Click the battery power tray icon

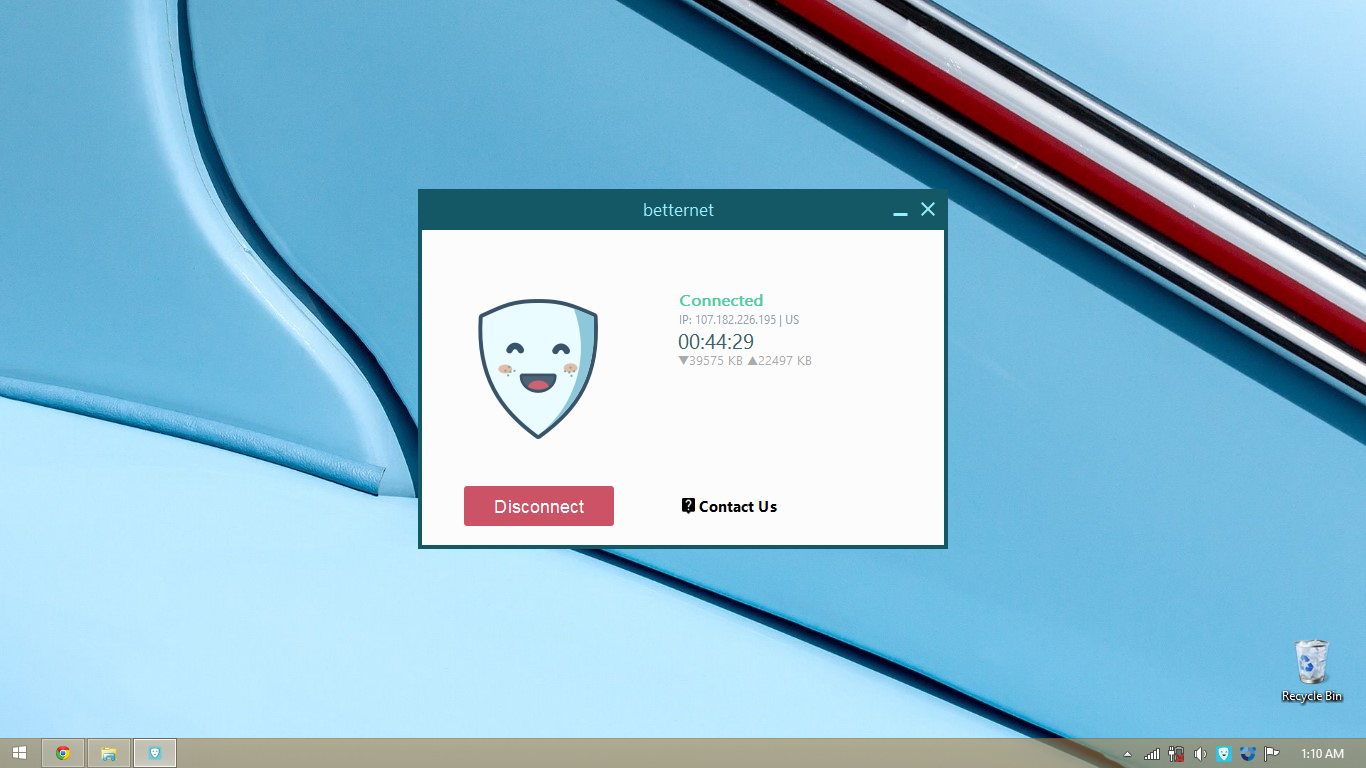pyautogui.click(x=1176, y=754)
